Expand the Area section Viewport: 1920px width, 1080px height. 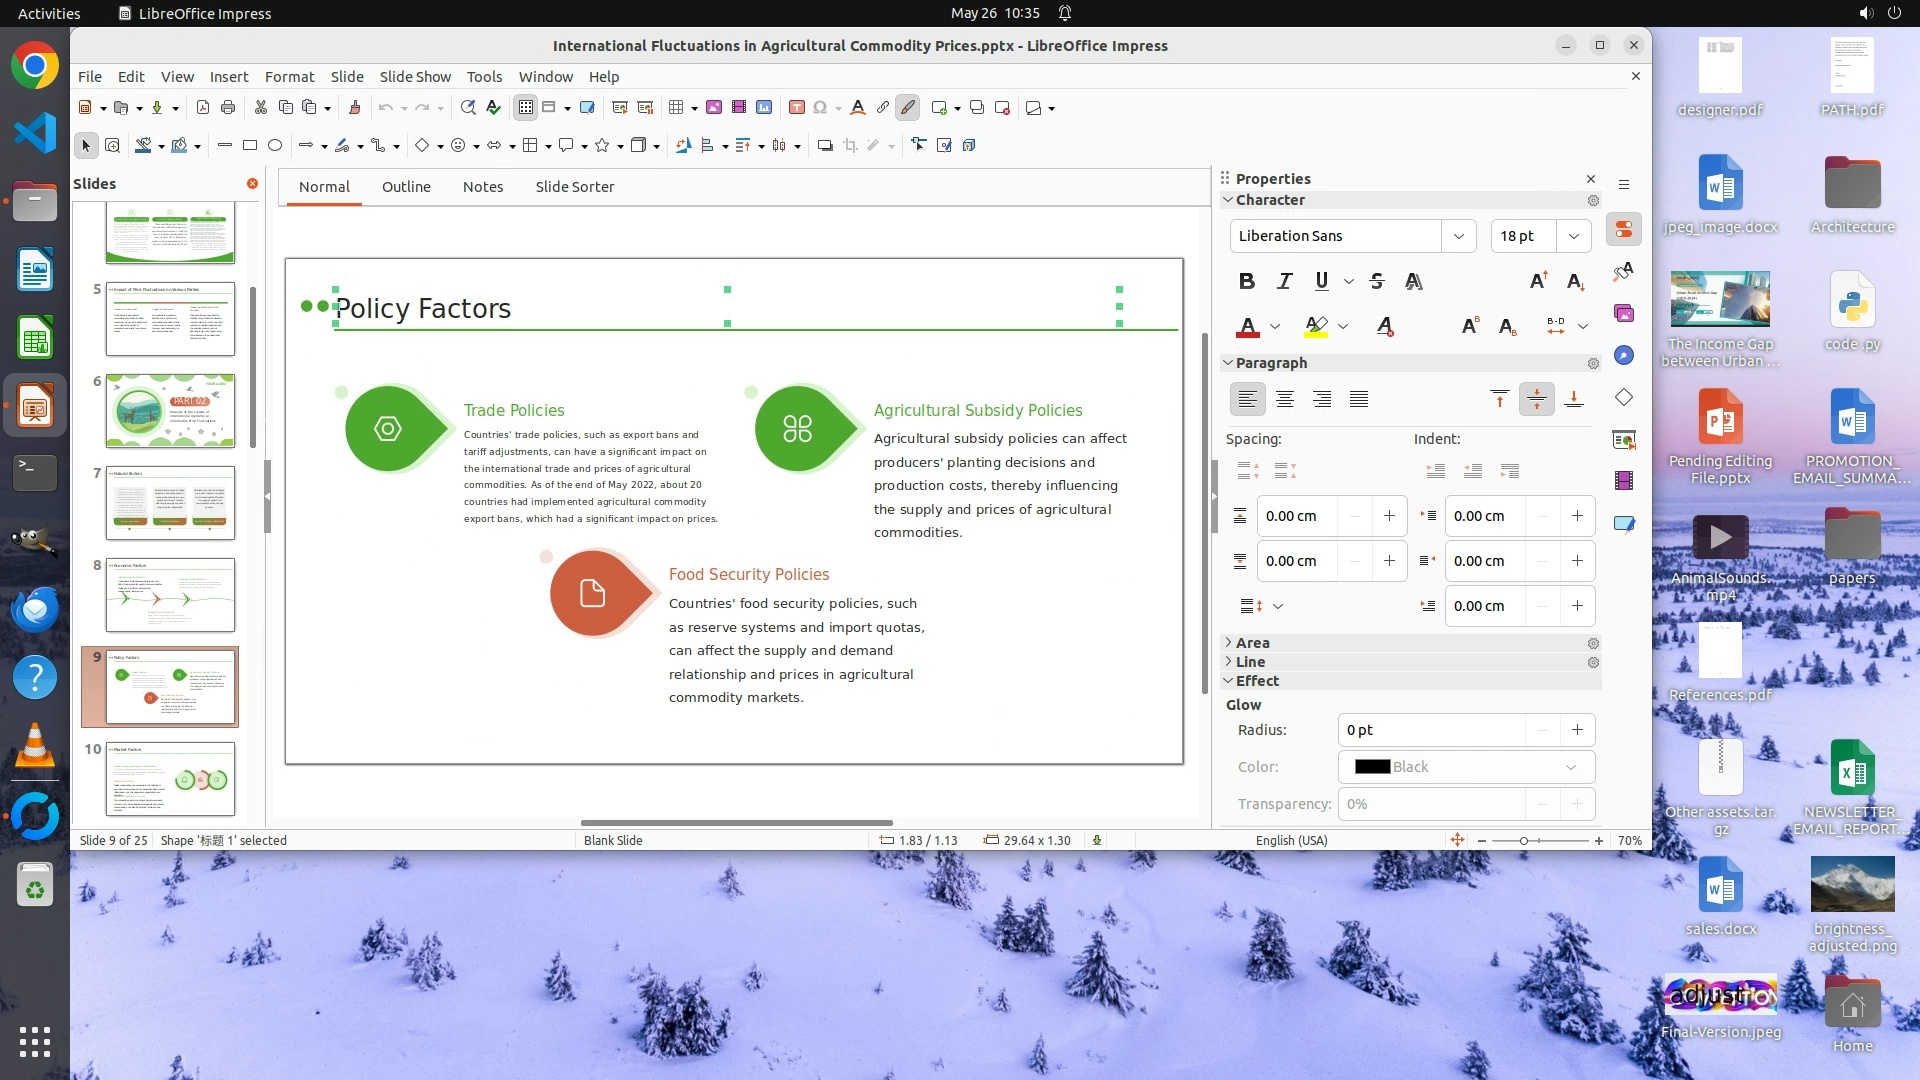click(x=1252, y=643)
